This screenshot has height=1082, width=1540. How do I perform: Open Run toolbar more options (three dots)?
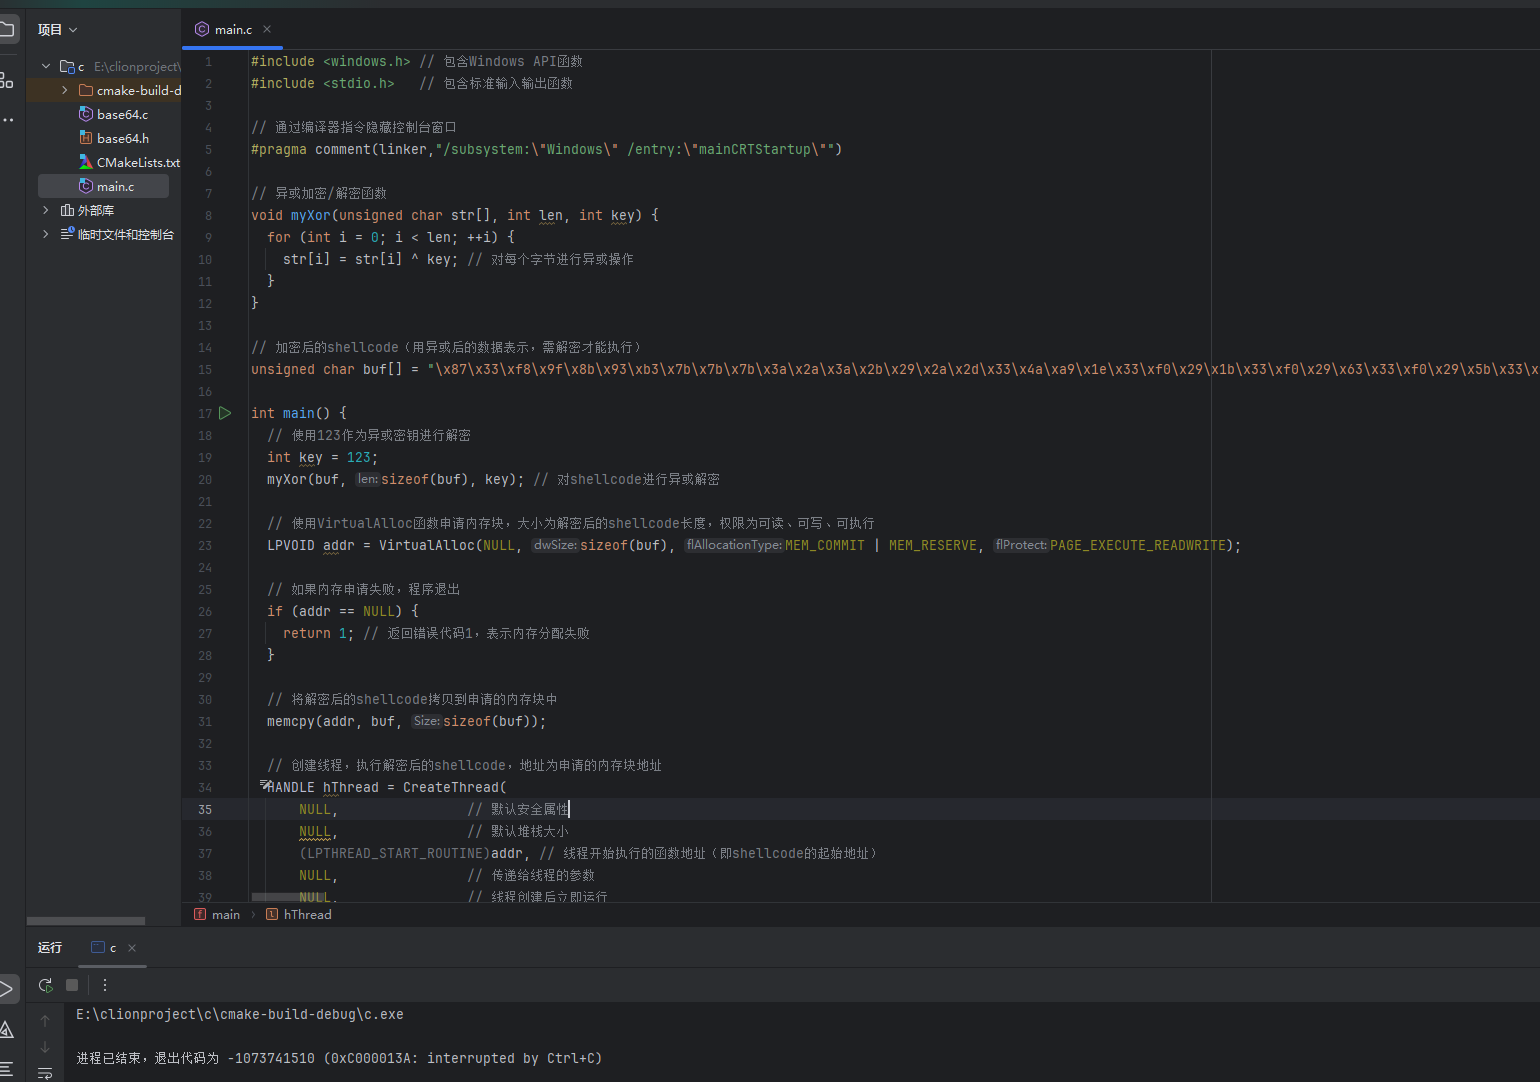click(105, 985)
